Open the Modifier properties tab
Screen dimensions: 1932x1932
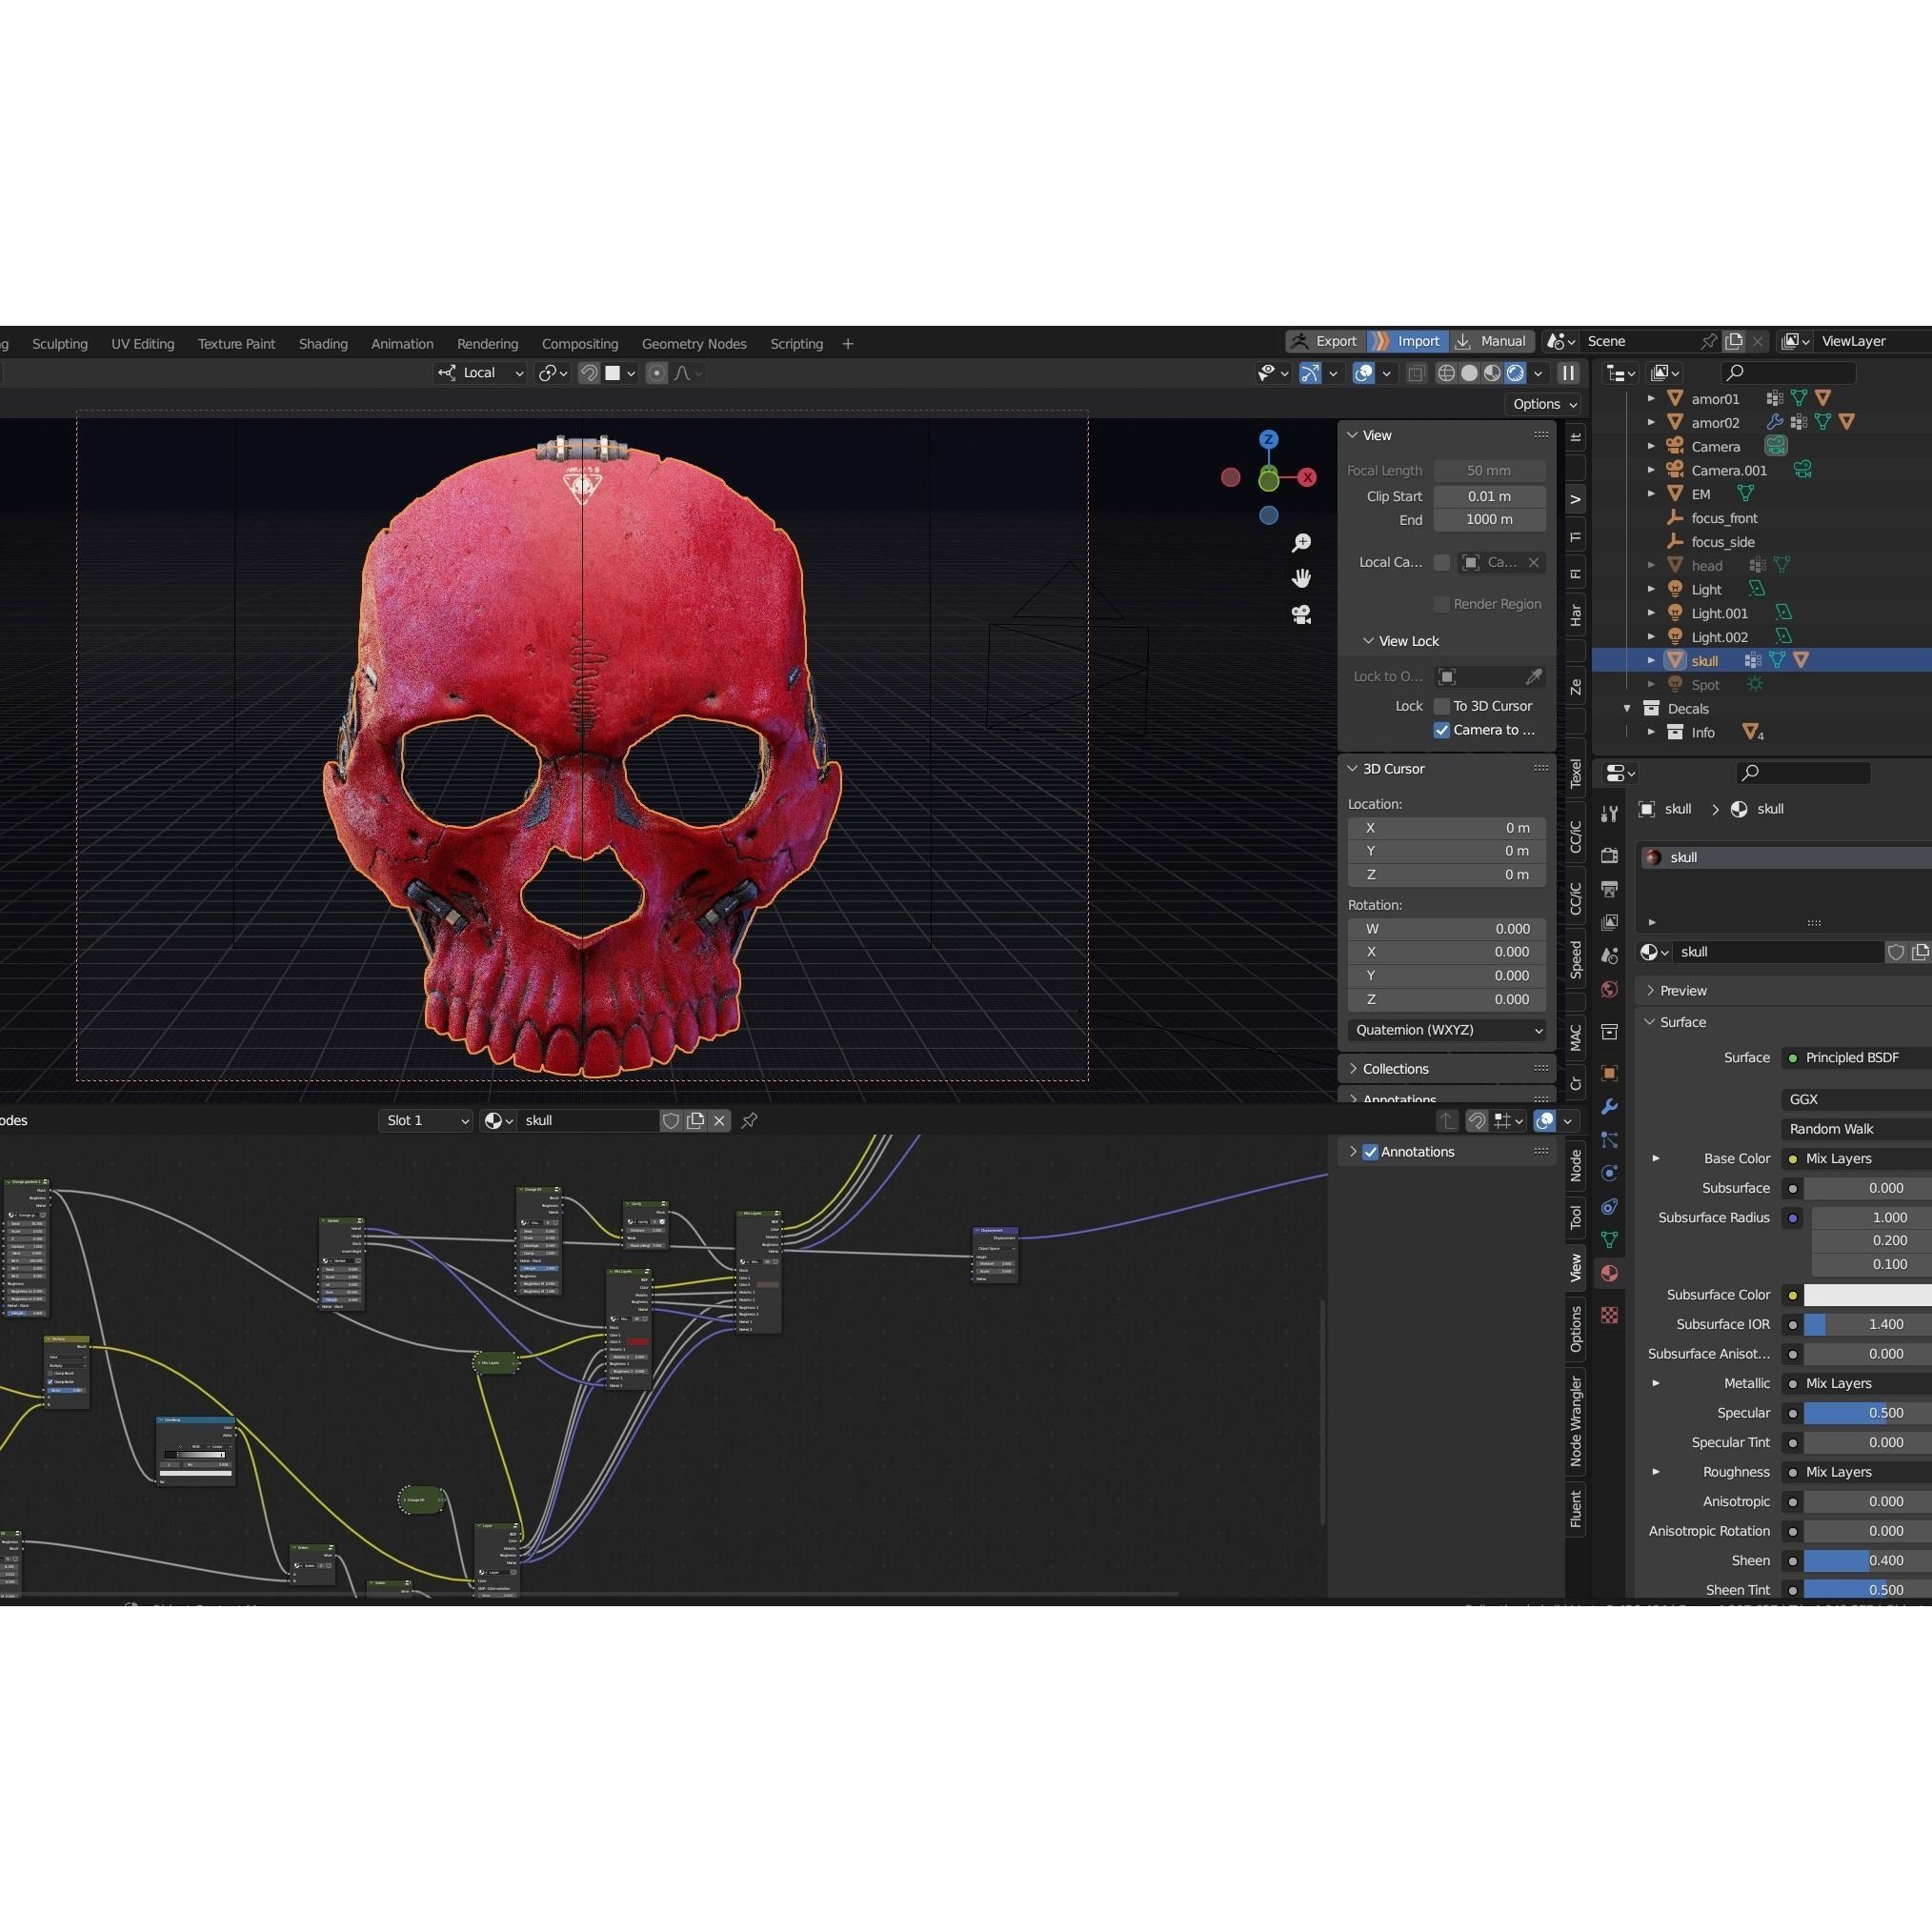1610,1106
